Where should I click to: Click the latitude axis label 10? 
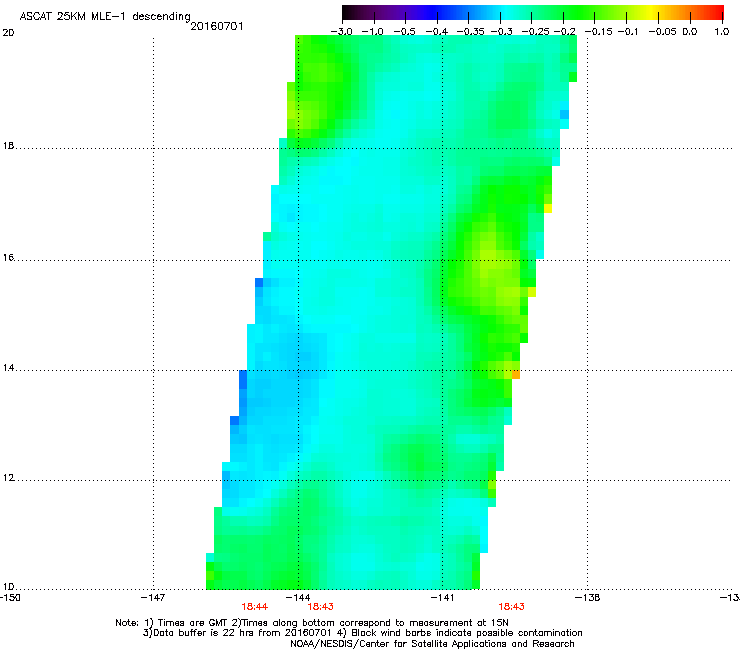tap(8, 587)
